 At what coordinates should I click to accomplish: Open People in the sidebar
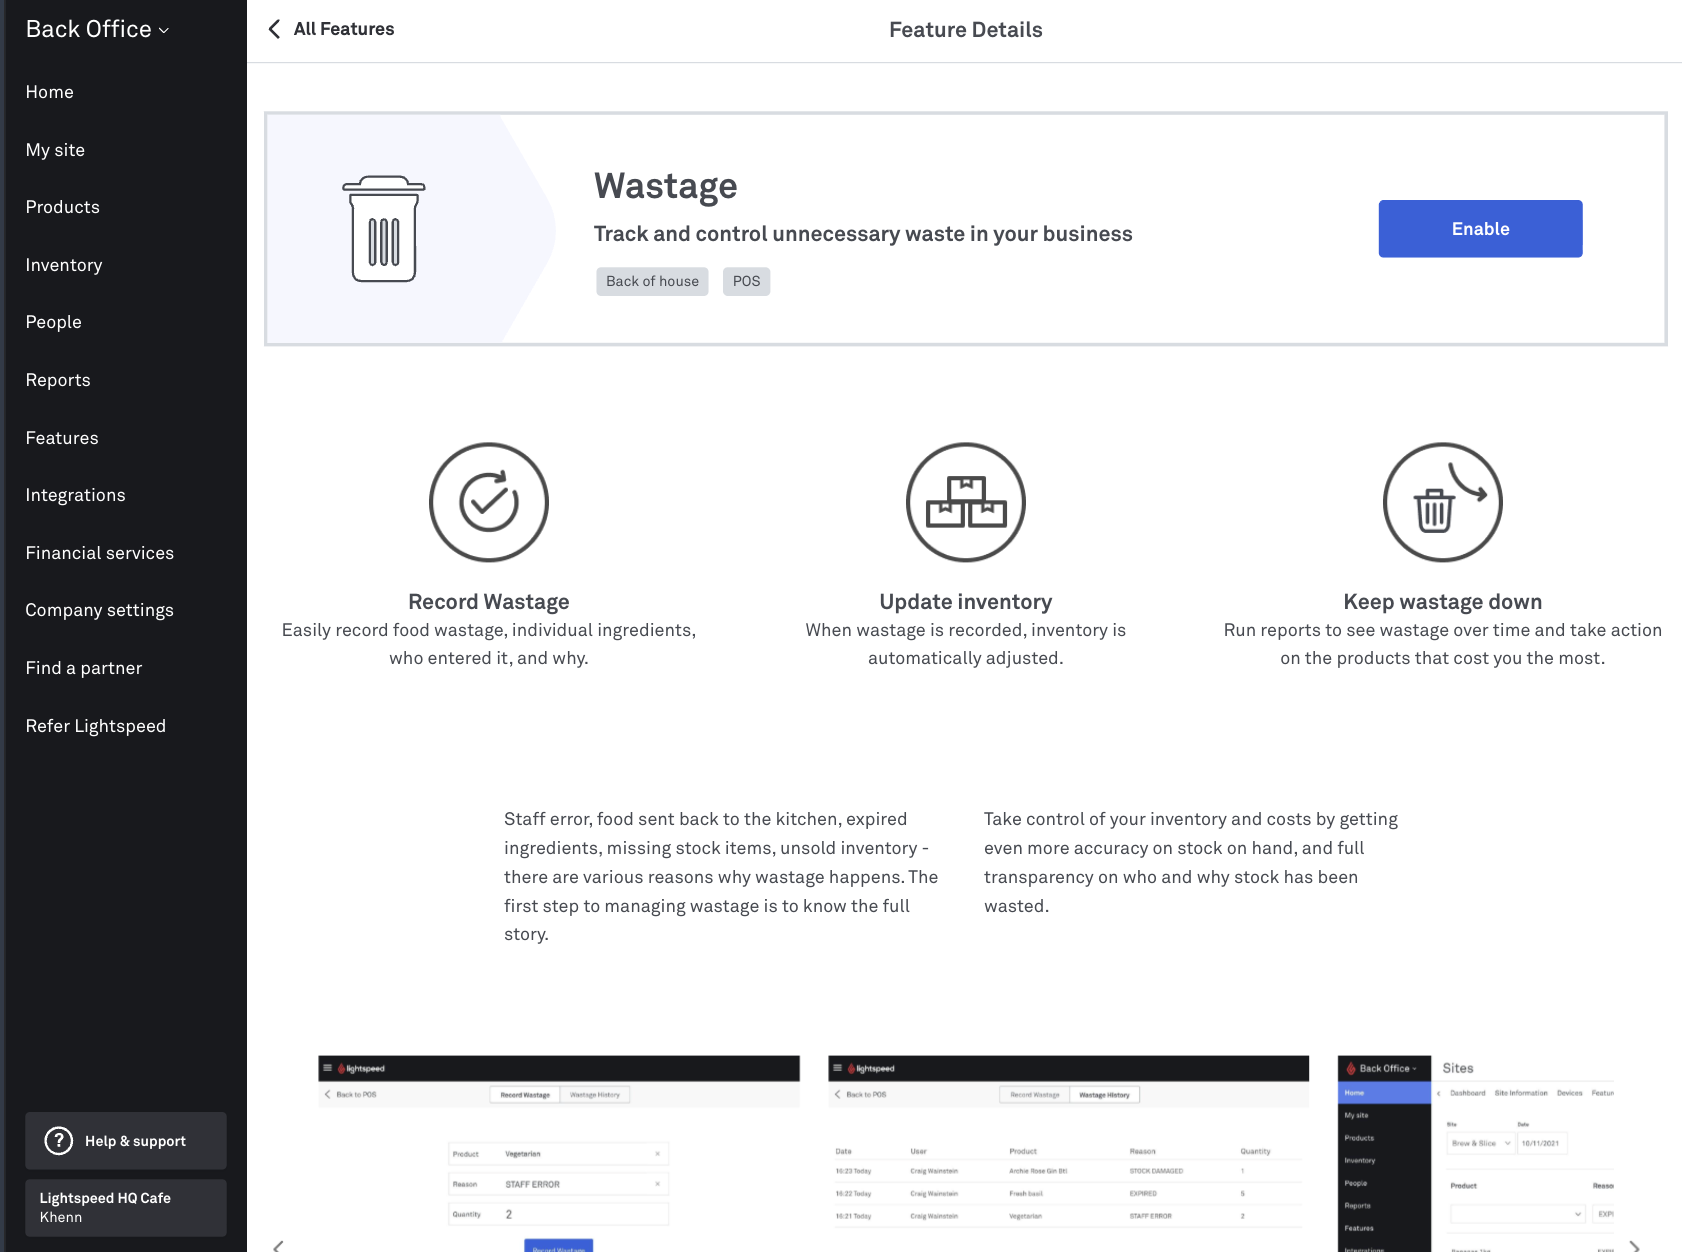click(54, 322)
